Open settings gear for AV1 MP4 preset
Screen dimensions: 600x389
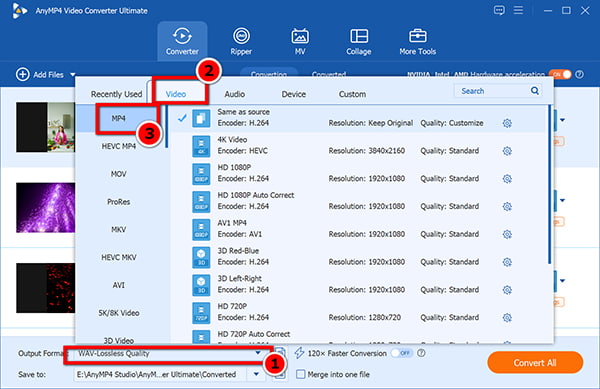coord(507,234)
